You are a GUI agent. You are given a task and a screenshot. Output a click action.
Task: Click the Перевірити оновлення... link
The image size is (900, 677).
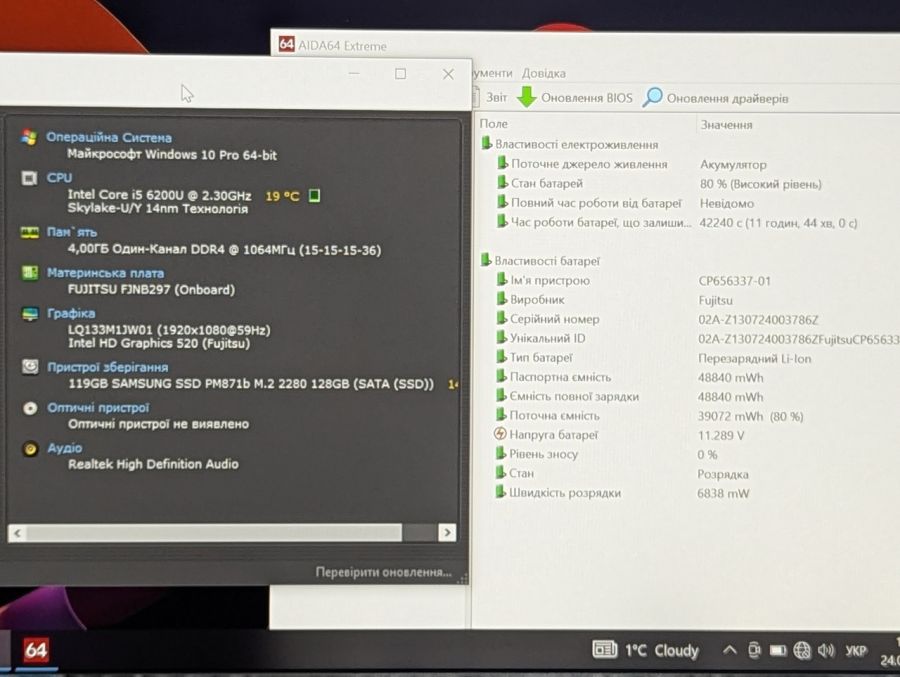(383, 572)
